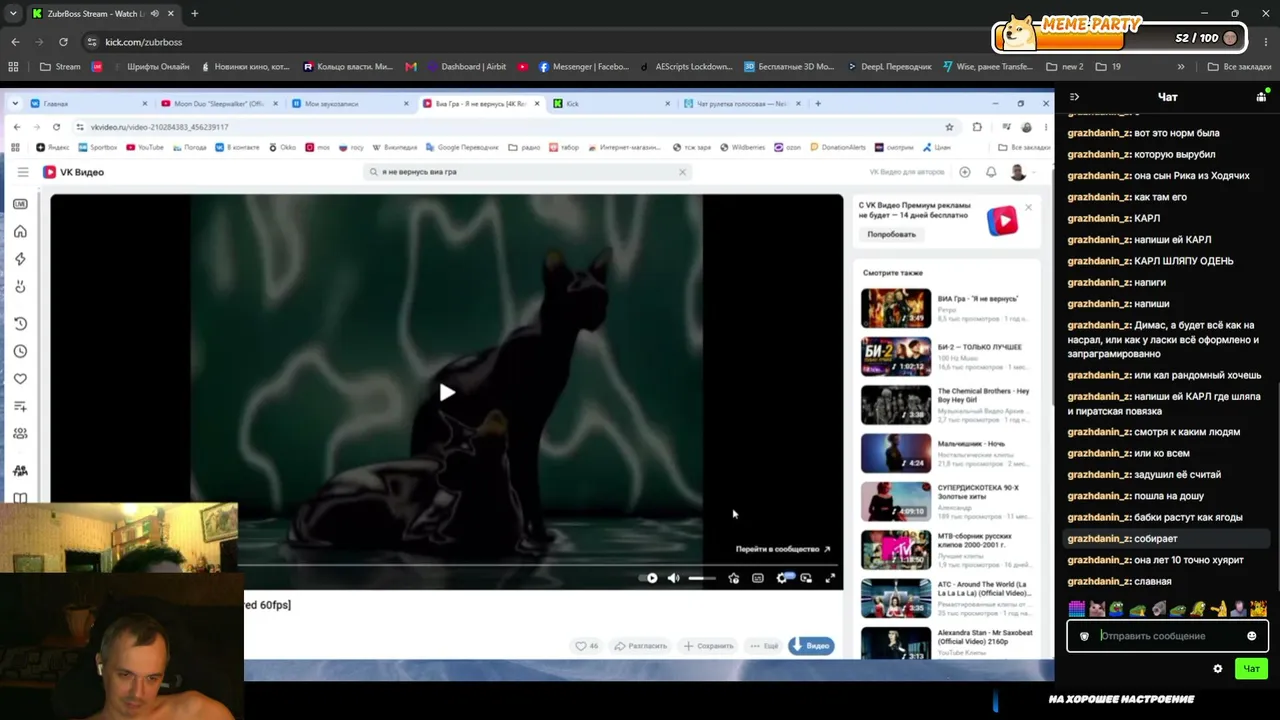Screen dimensions: 1280x720
Task: Open Dashboard | Airbit bookmark
Action: [x=467, y=67]
